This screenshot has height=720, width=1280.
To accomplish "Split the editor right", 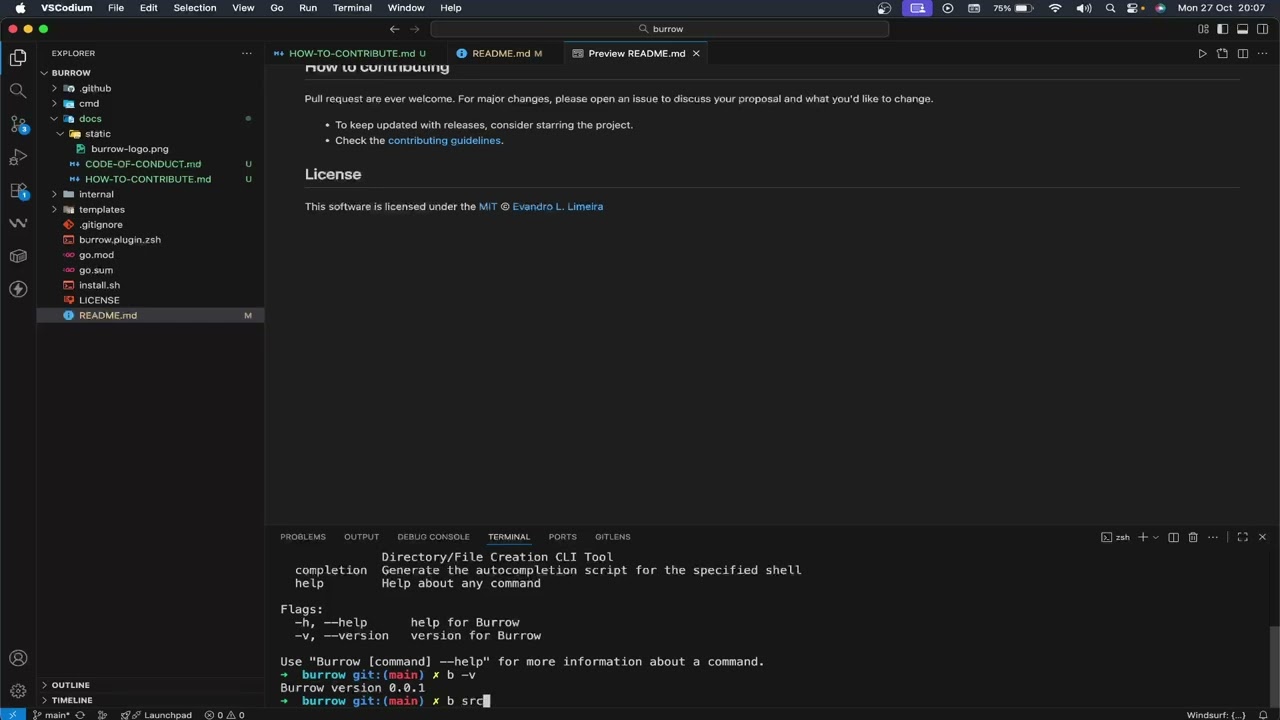I will tap(1242, 53).
